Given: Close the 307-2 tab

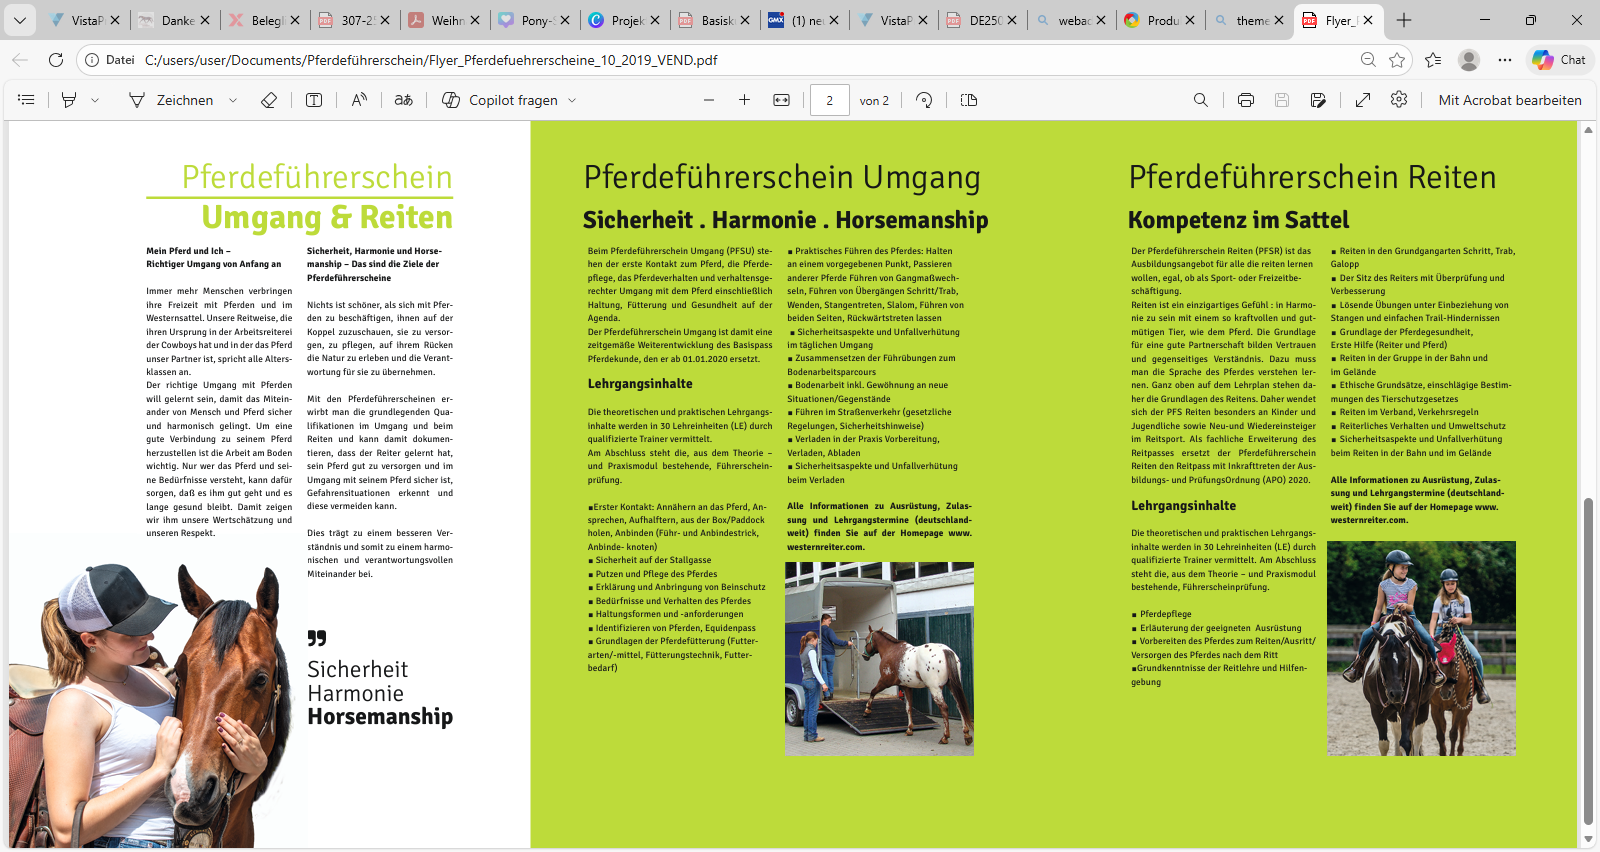Looking at the screenshot, I should [x=384, y=20].
